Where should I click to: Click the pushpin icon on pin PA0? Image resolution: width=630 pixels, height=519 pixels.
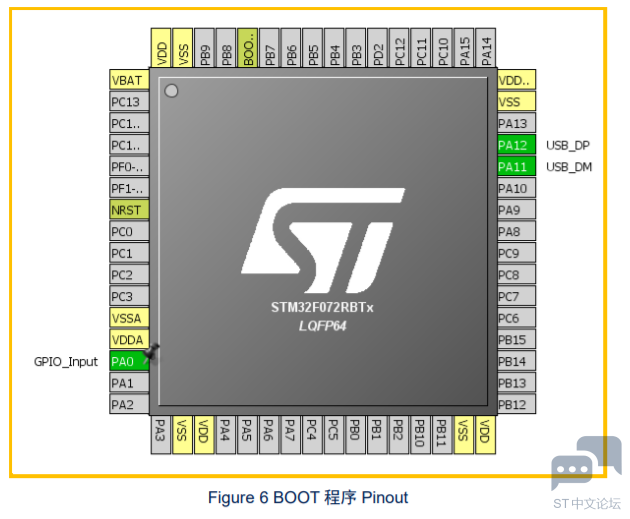pos(151,352)
